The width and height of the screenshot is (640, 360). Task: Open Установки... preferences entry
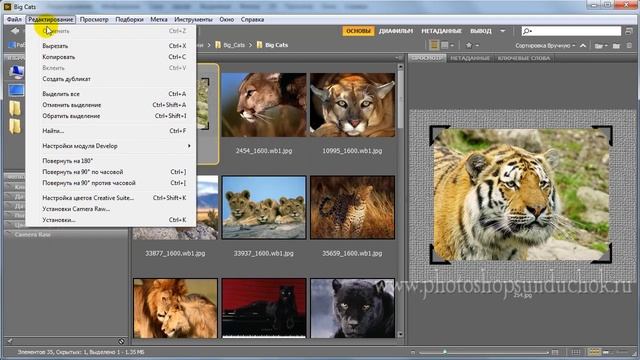[111, 220]
